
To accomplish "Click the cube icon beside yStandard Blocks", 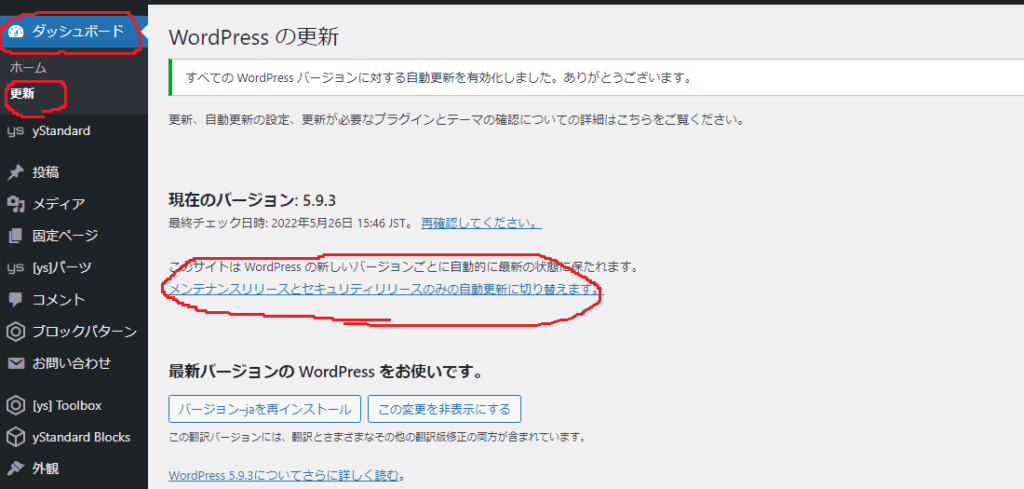I will pyautogui.click(x=16, y=437).
